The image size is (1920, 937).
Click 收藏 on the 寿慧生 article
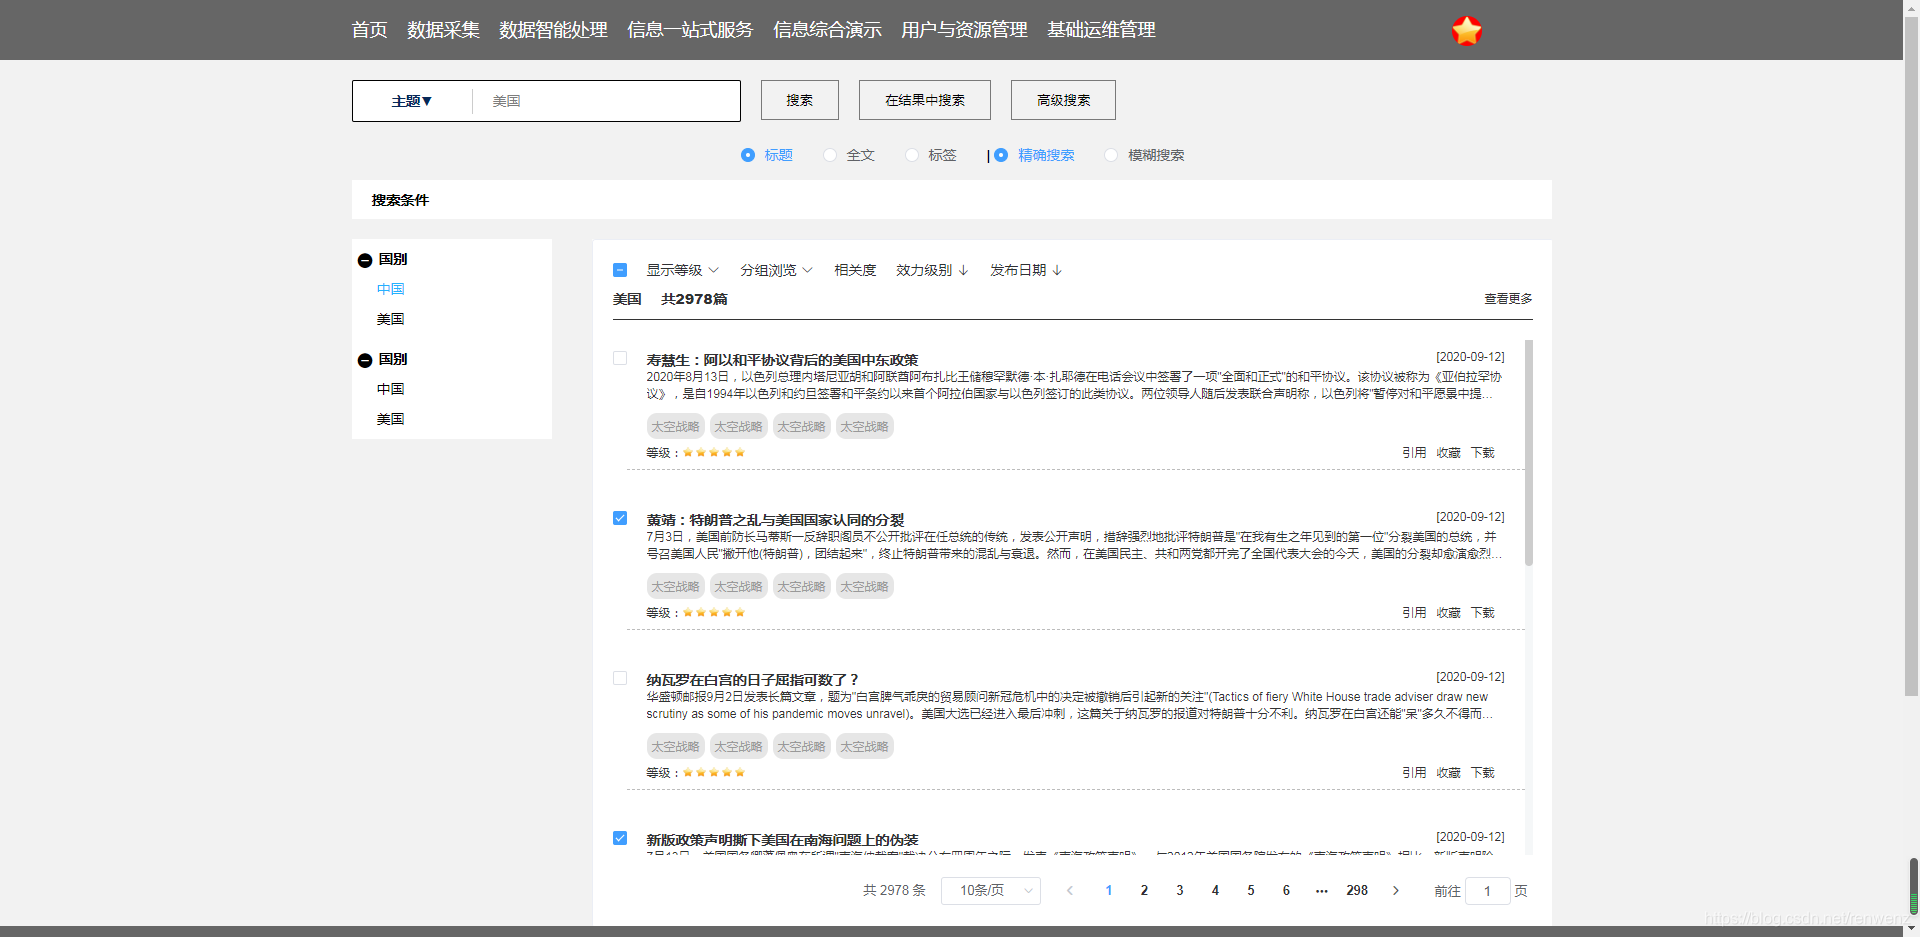[1449, 453]
